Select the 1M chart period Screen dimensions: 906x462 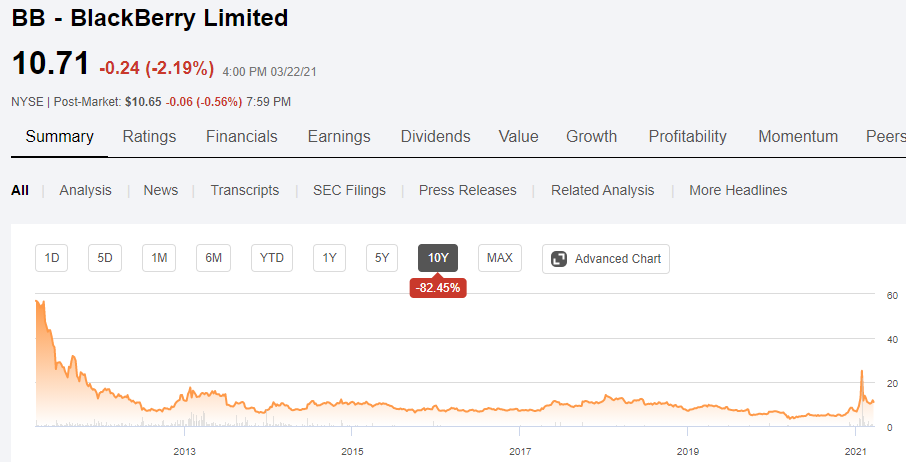coord(158,258)
